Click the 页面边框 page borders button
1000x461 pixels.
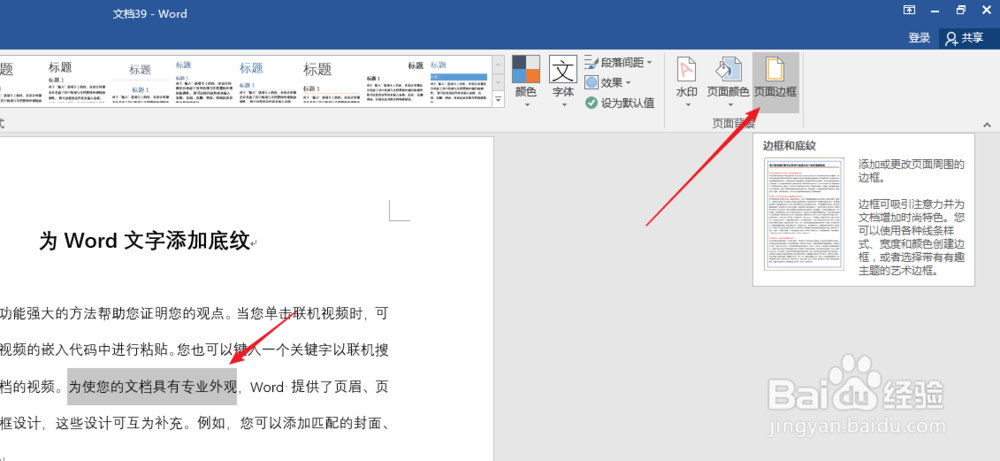(x=775, y=82)
